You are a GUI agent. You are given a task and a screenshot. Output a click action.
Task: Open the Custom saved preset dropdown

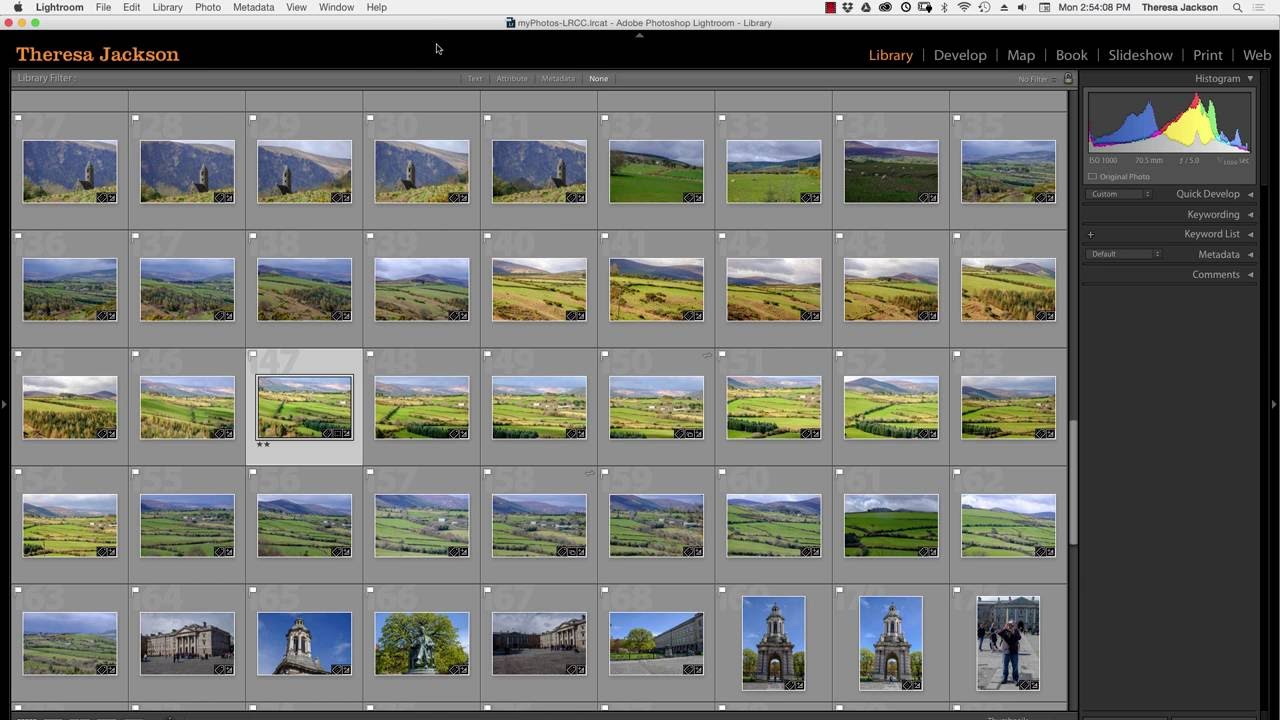pos(1119,194)
